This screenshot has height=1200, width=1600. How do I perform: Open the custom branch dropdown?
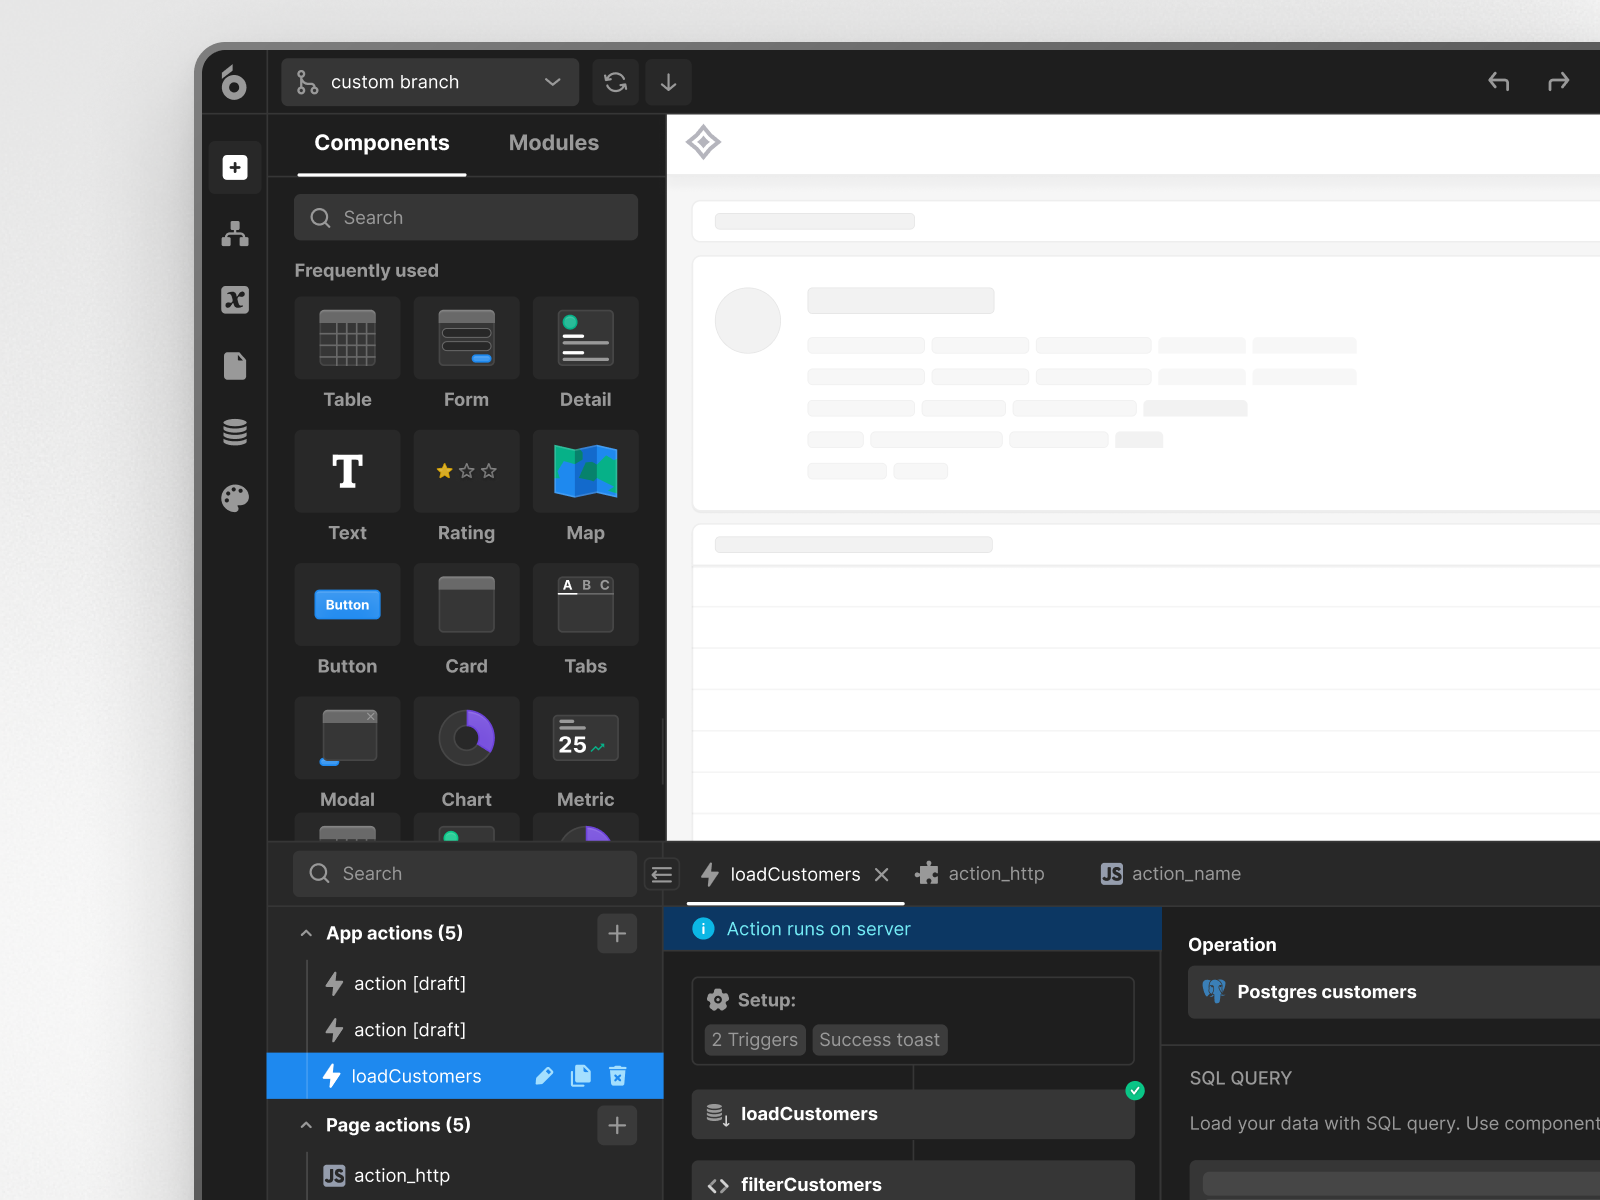(430, 82)
